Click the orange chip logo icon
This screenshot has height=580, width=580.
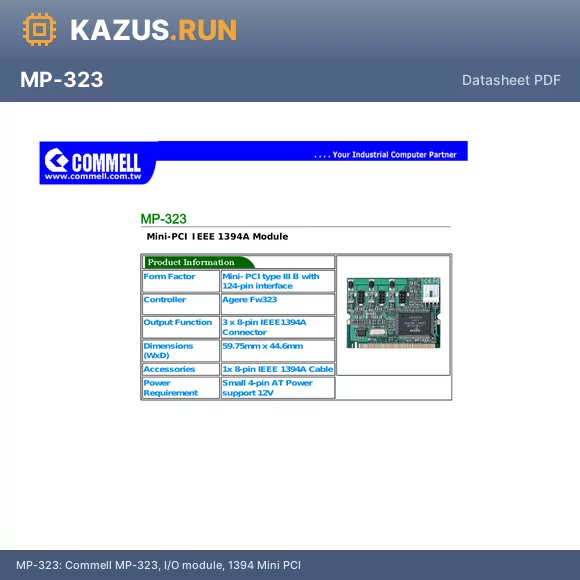tap(39, 29)
